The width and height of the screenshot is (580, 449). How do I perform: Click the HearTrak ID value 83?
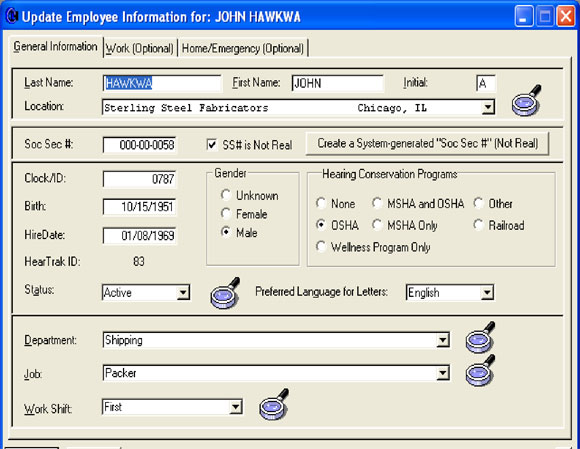tap(139, 261)
